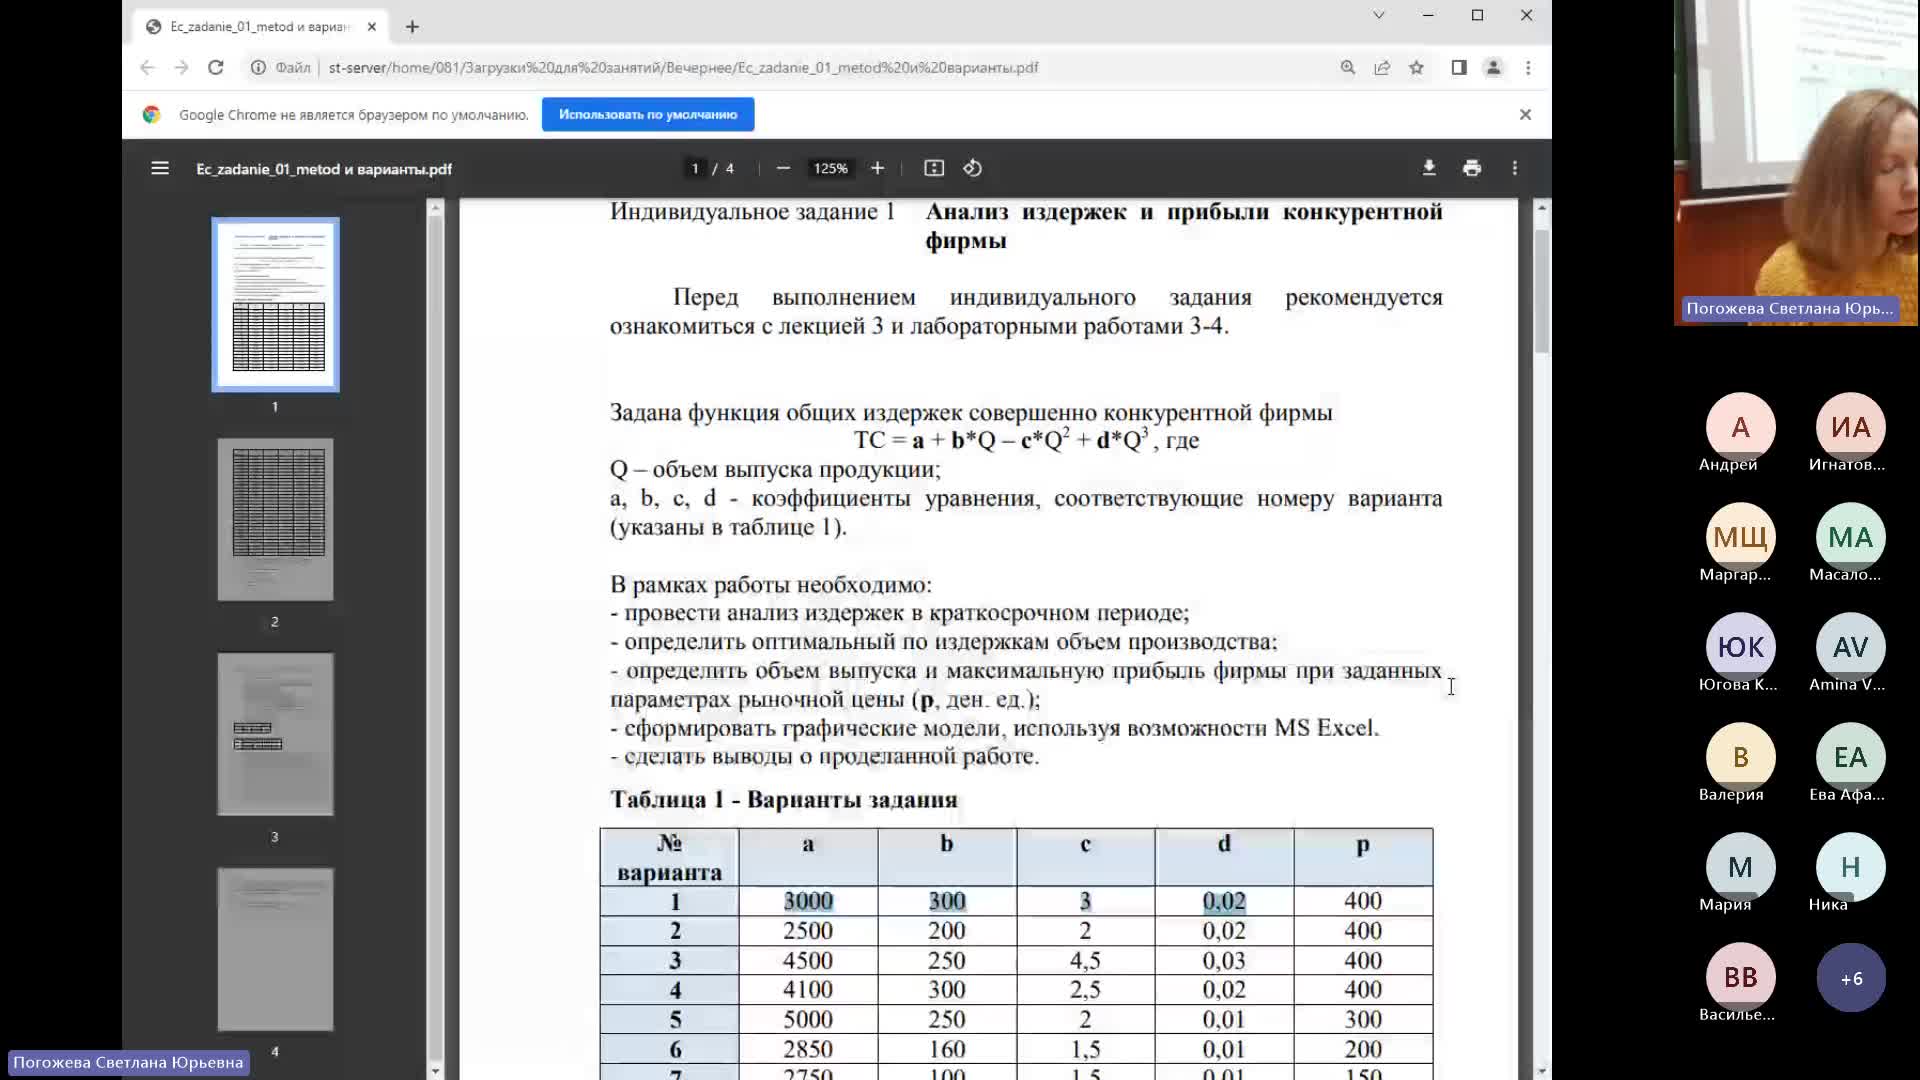Open the PDF sidebar hamburger menu
Image resolution: width=1920 pixels, height=1080 pixels.
(160, 168)
